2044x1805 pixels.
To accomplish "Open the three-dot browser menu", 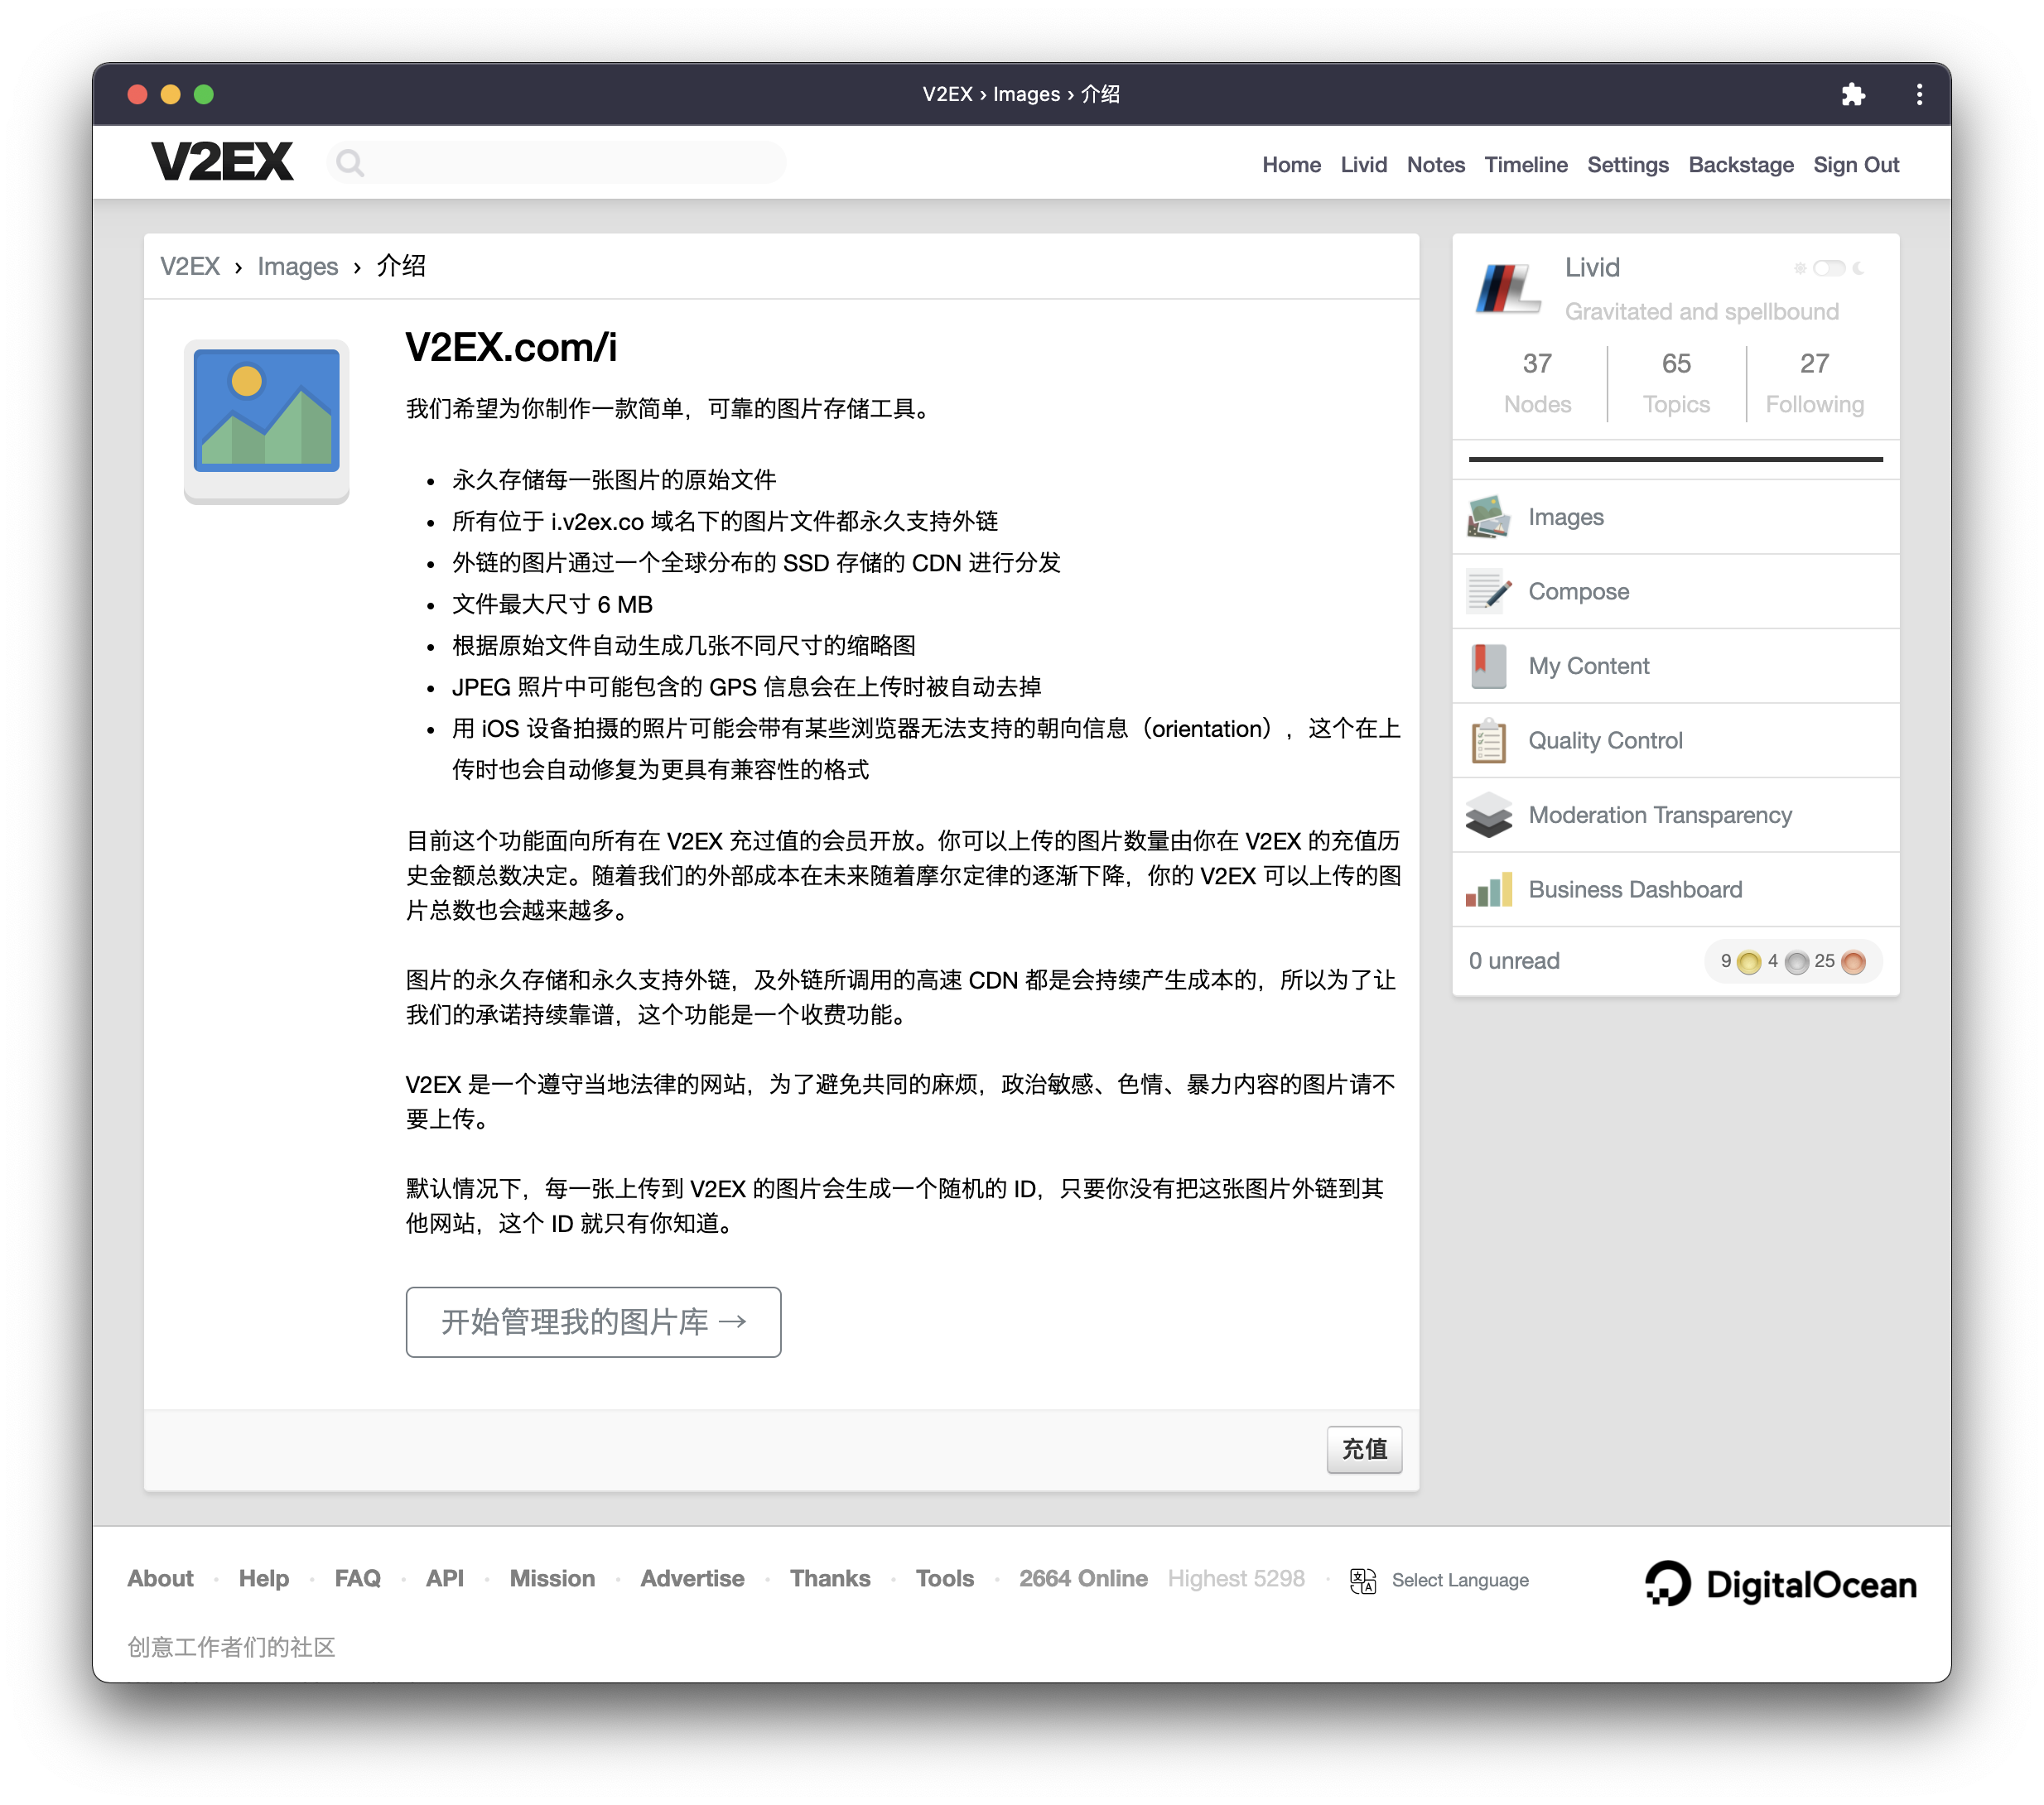I will (x=1919, y=94).
